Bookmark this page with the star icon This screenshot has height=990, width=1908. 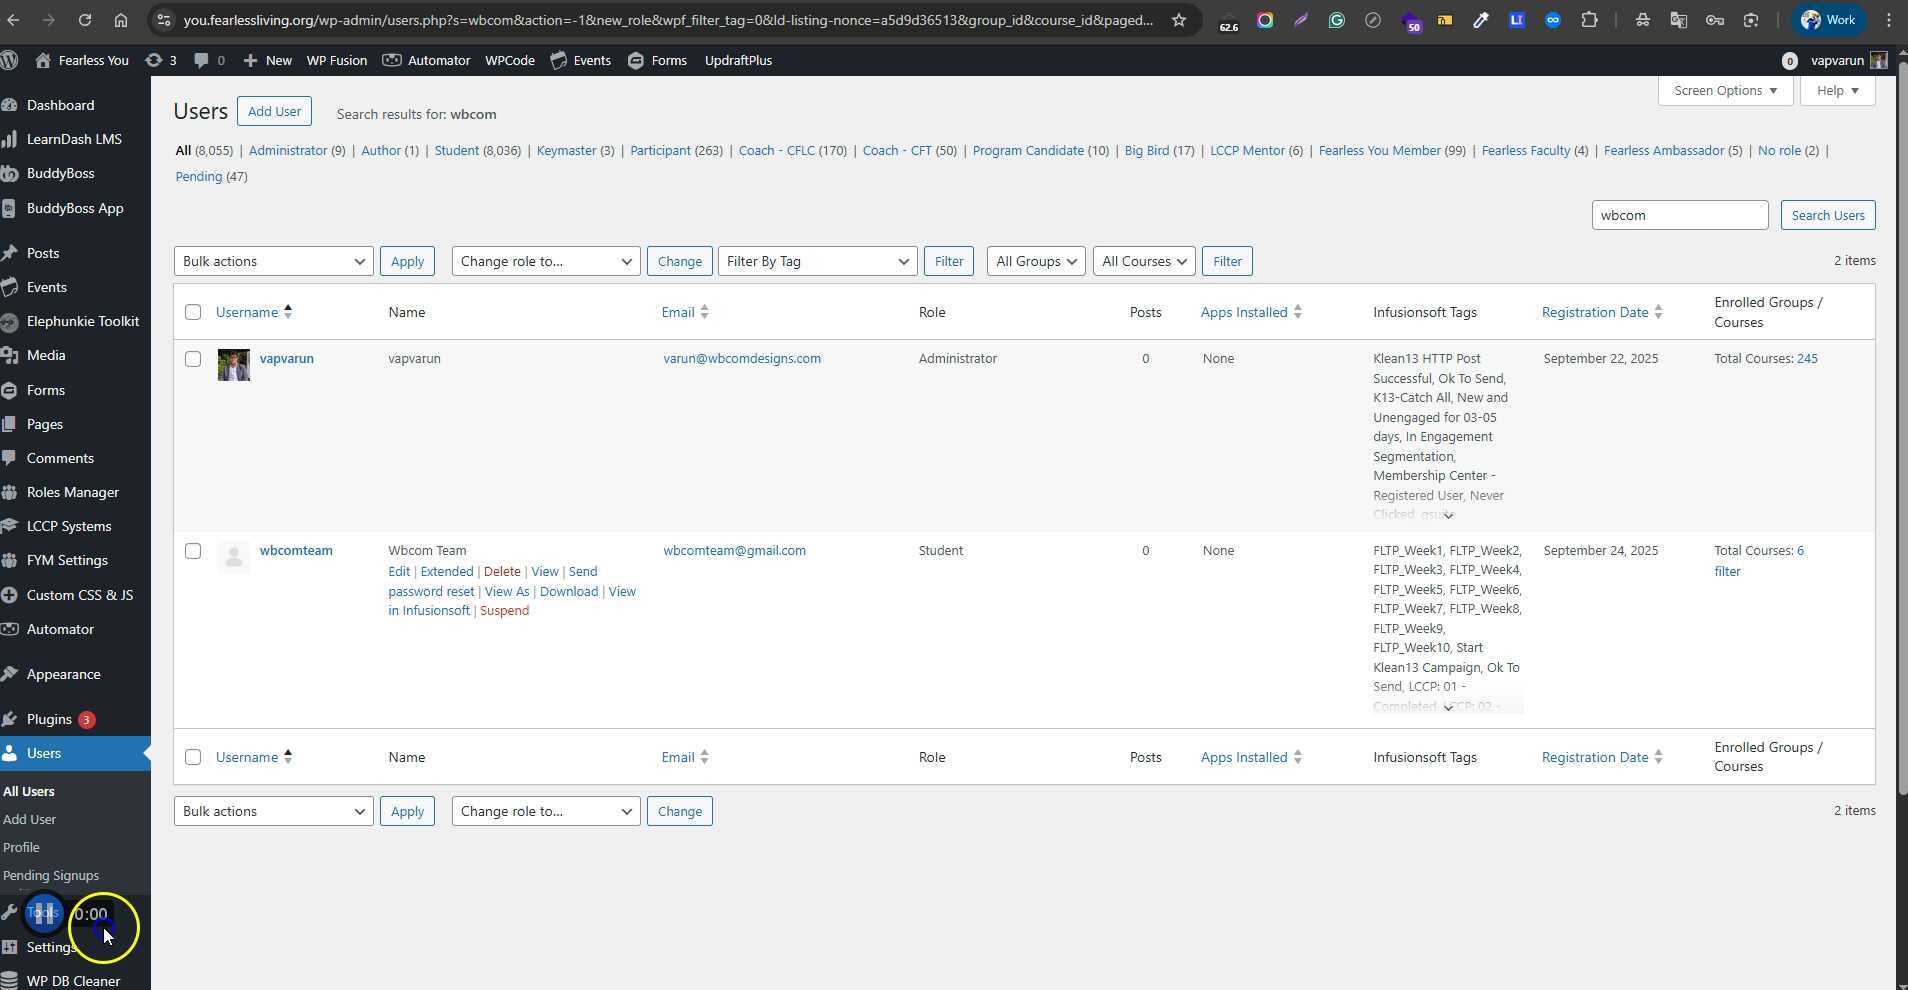click(x=1179, y=20)
